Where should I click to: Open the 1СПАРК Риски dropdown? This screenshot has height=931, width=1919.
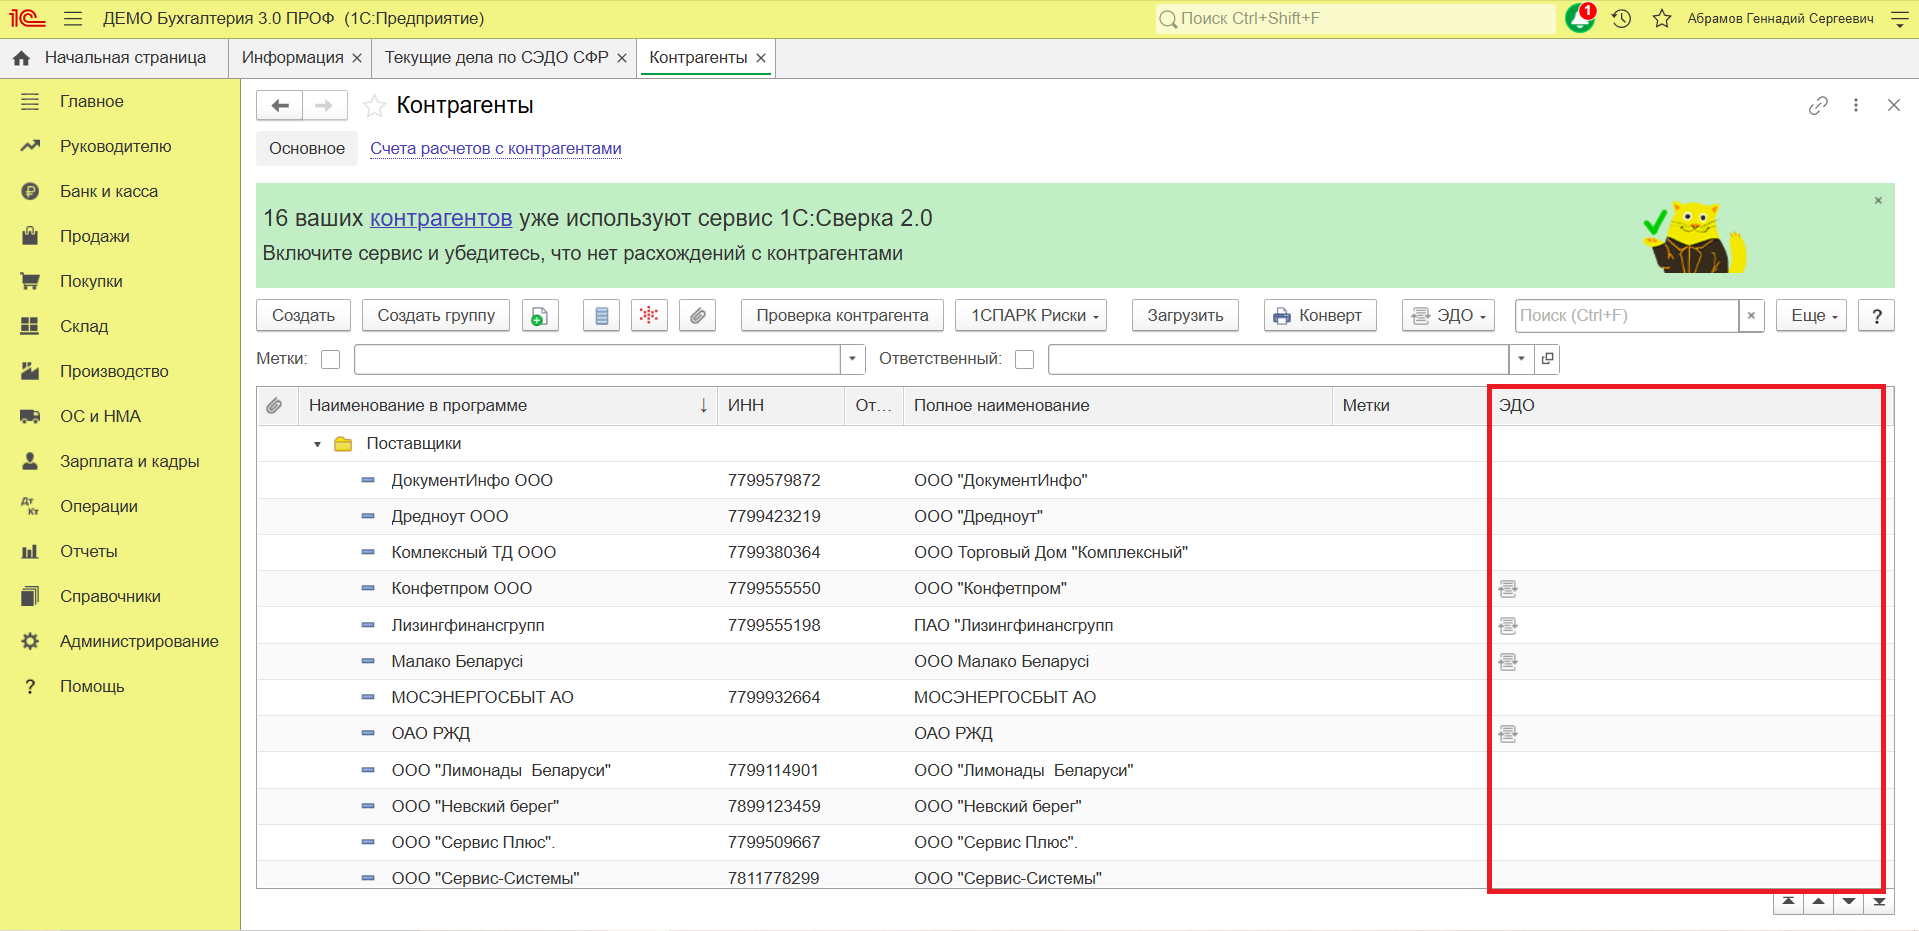tap(1031, 316)
